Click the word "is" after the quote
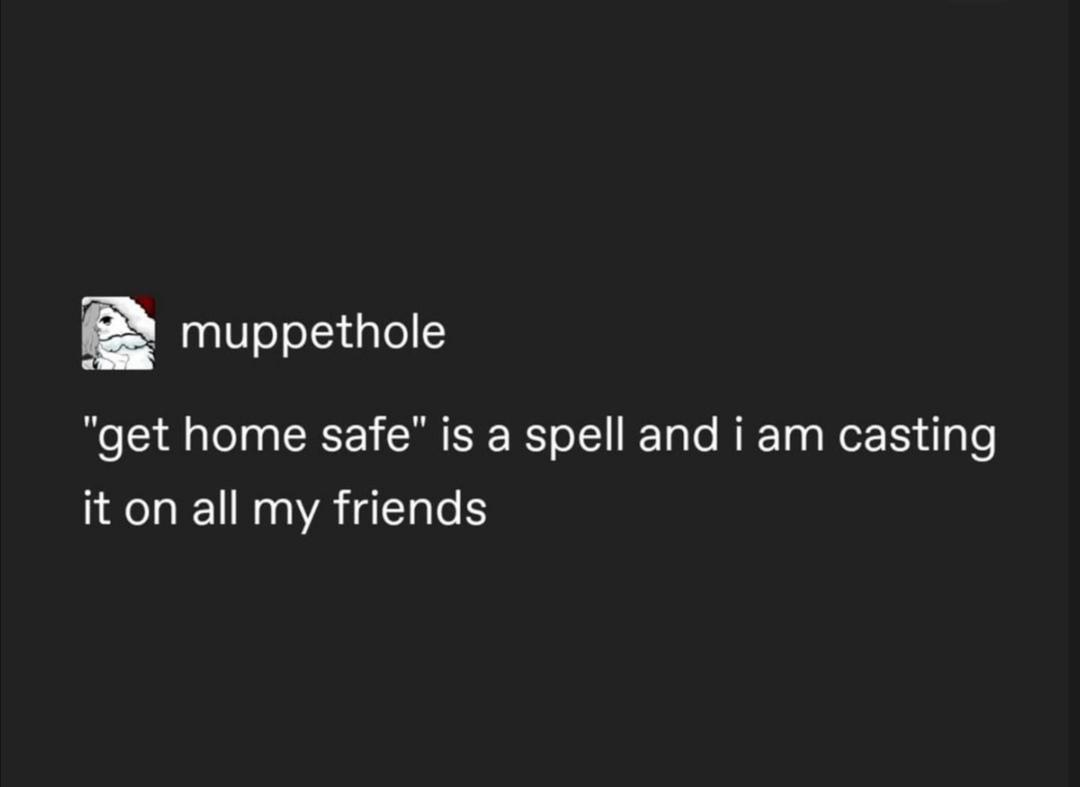1080x787 pixels. tap(448, 438)
